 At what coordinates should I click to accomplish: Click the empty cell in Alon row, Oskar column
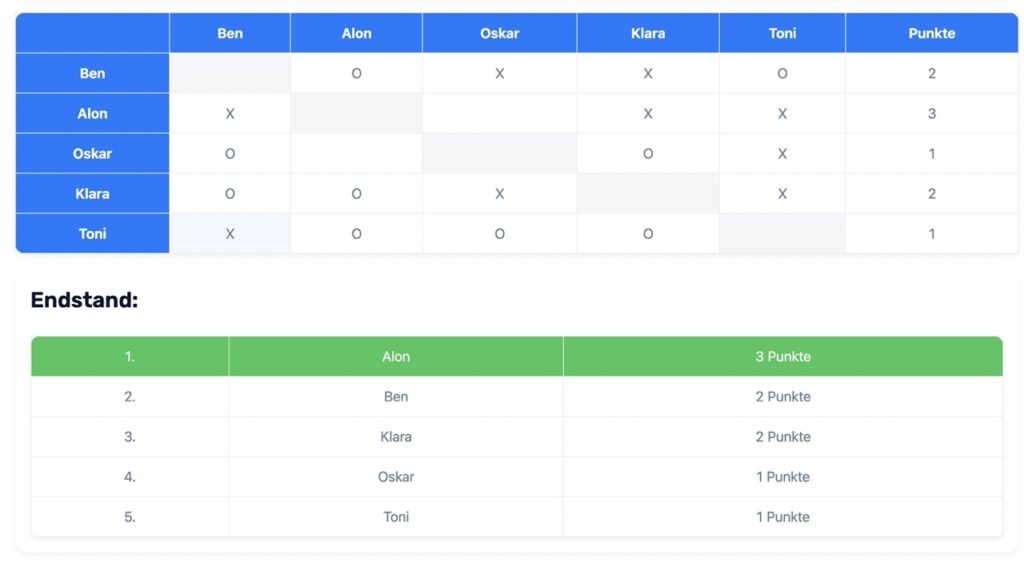pos(499,113)
